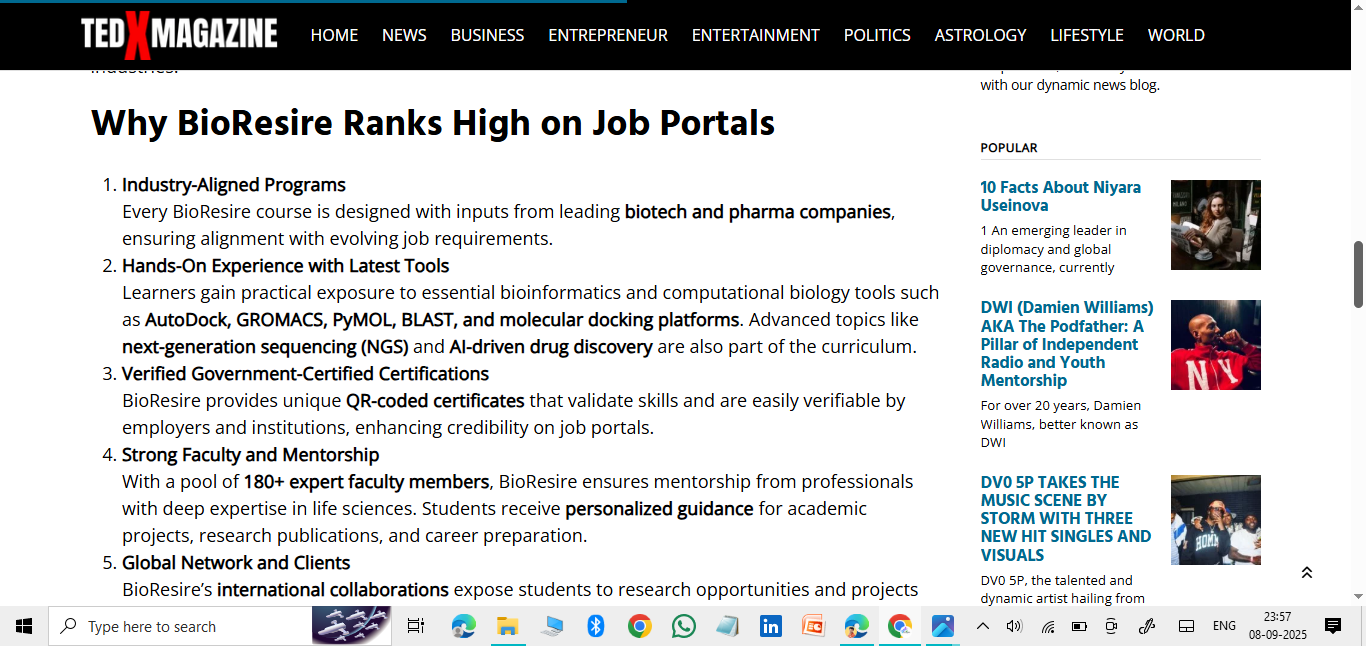Click the scroll-to-top double chevron button

[1306, 573]
